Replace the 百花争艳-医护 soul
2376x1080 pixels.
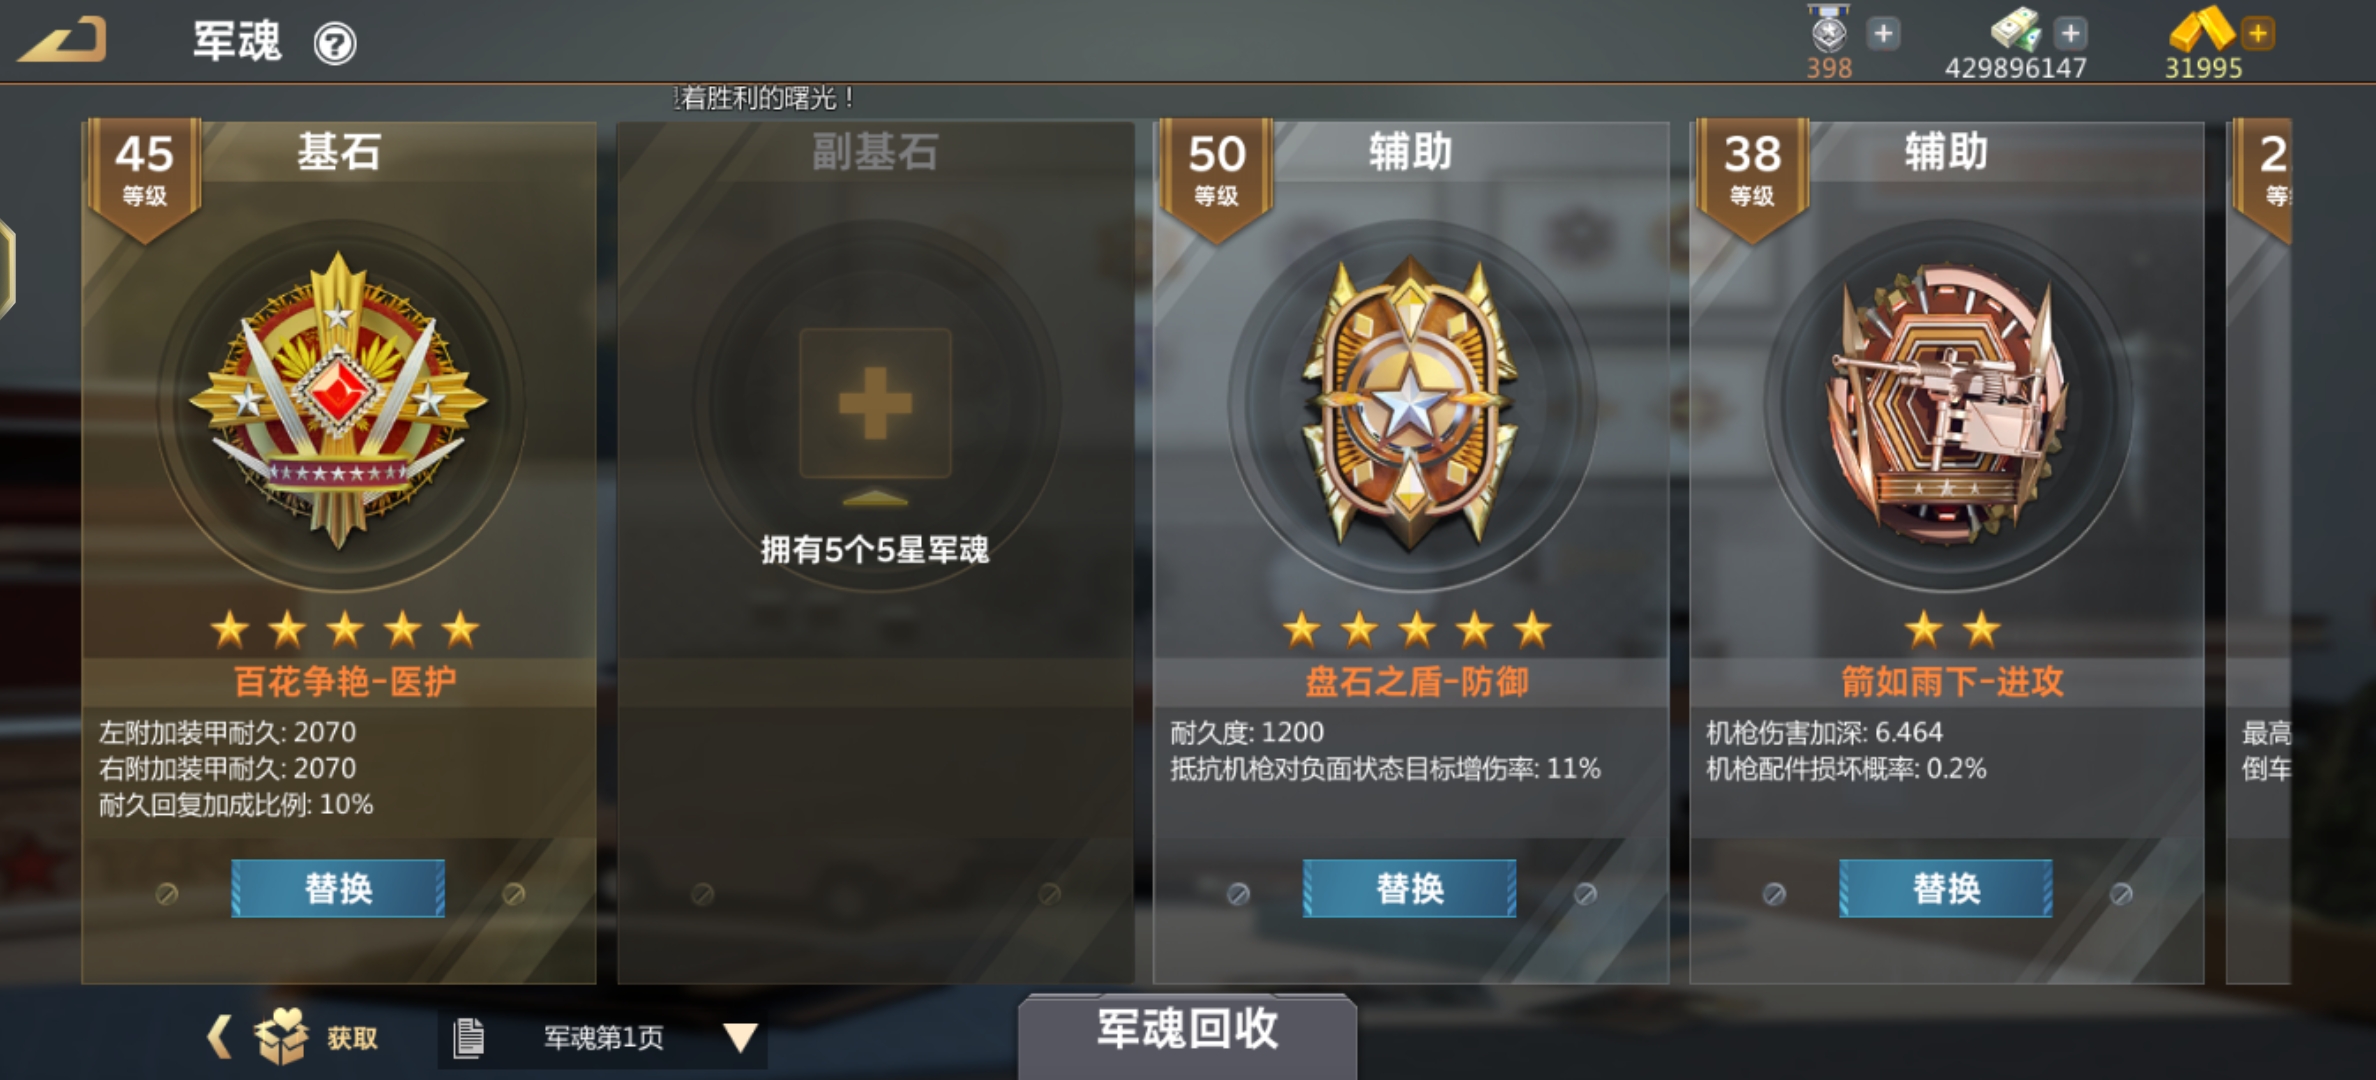338,888
